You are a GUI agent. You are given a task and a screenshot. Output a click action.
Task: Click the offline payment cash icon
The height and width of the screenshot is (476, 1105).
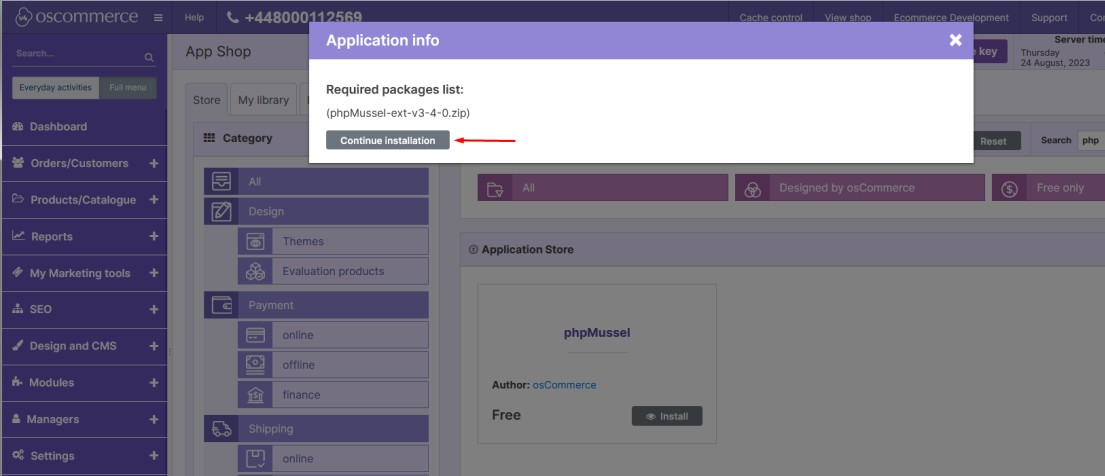click(255, 365)
